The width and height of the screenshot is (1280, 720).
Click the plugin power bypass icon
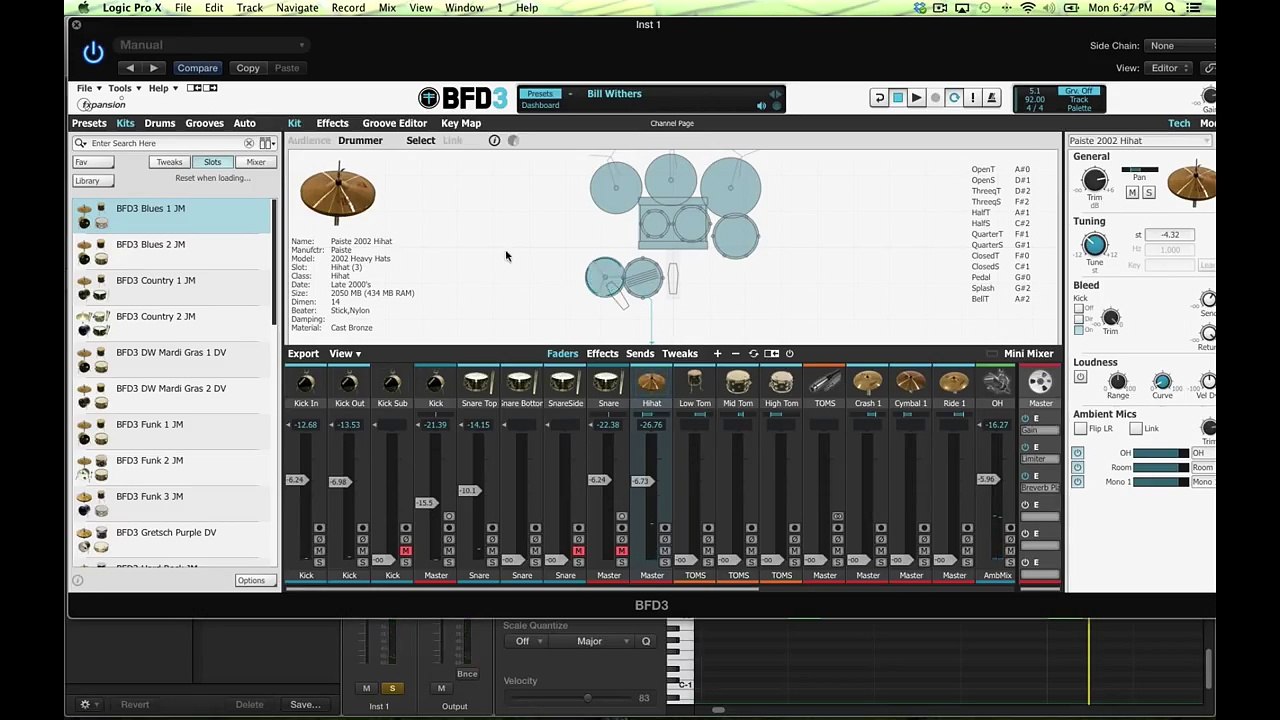(93, 52)
